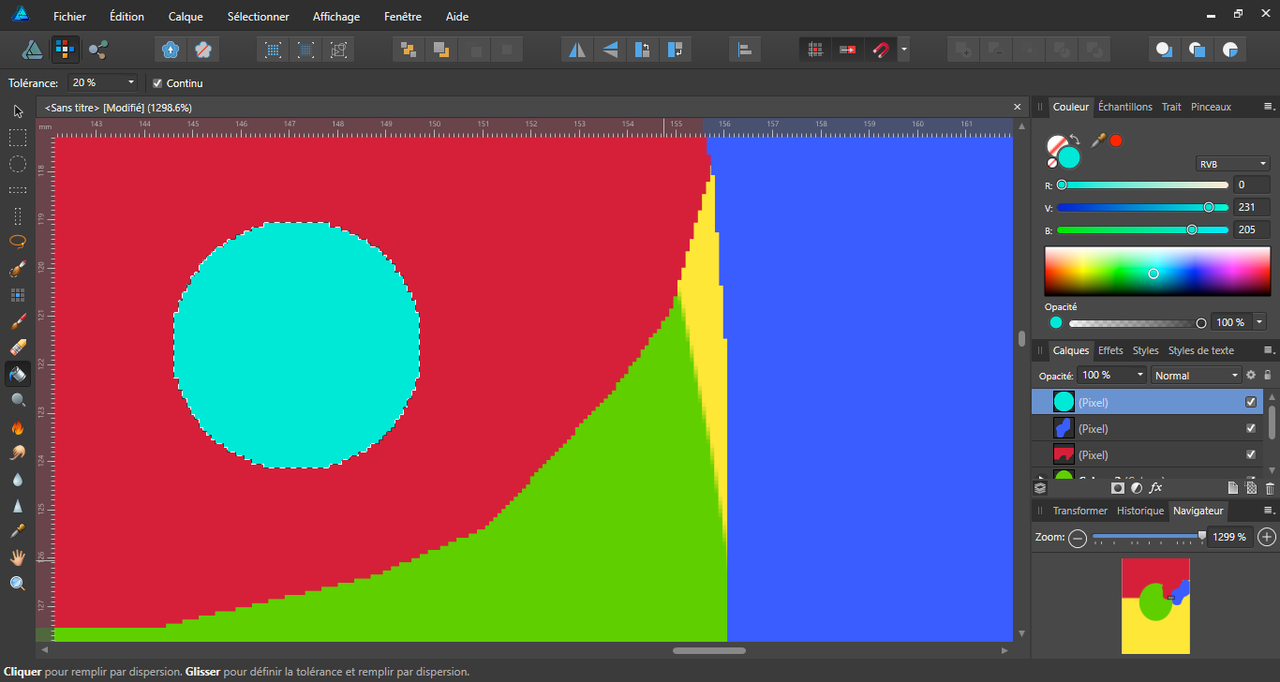Open the Navigateur panel options menu
The height and width of the screenshot is (682, 1280).
click(1268, 510)
